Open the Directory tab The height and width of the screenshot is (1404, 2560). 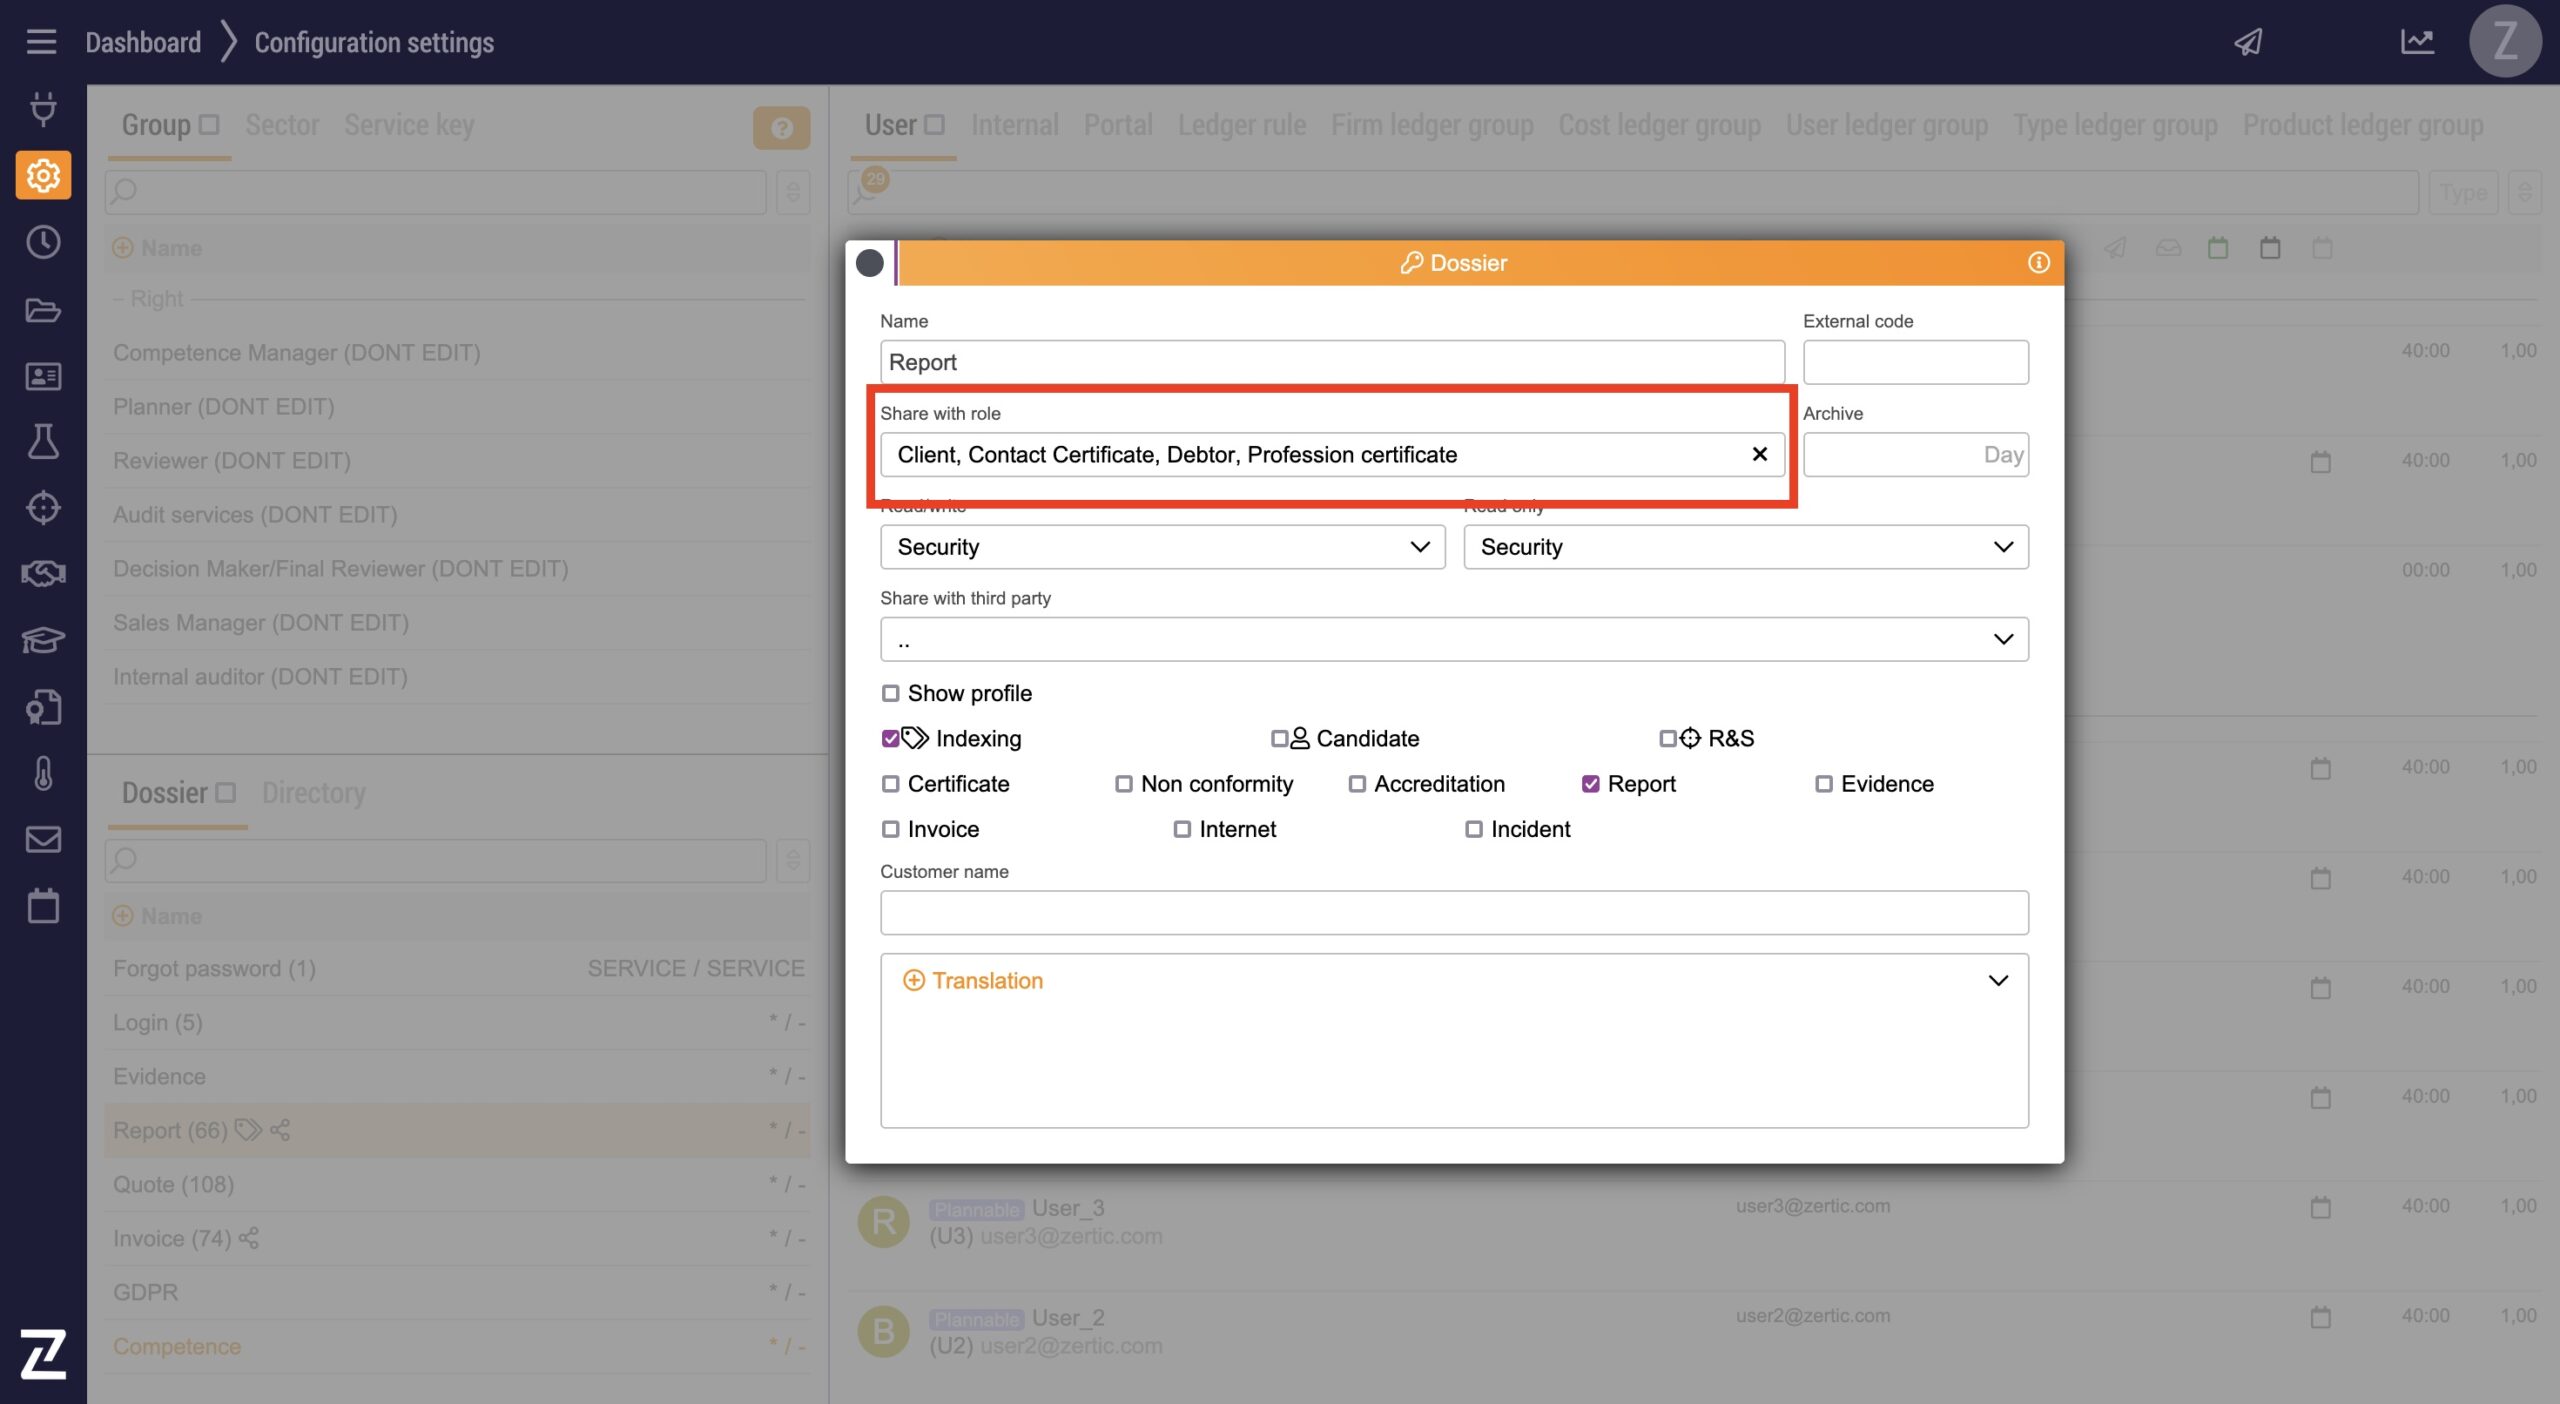pyautogui.click(x=313, y=793)
